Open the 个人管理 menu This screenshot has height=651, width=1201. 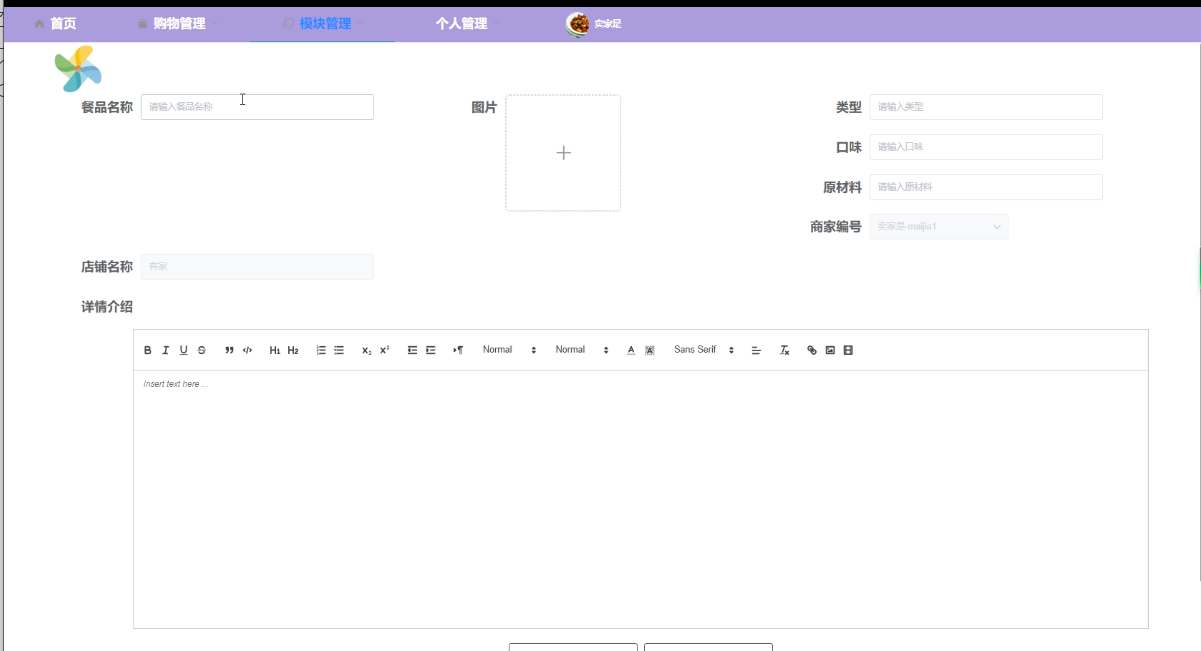462,23
